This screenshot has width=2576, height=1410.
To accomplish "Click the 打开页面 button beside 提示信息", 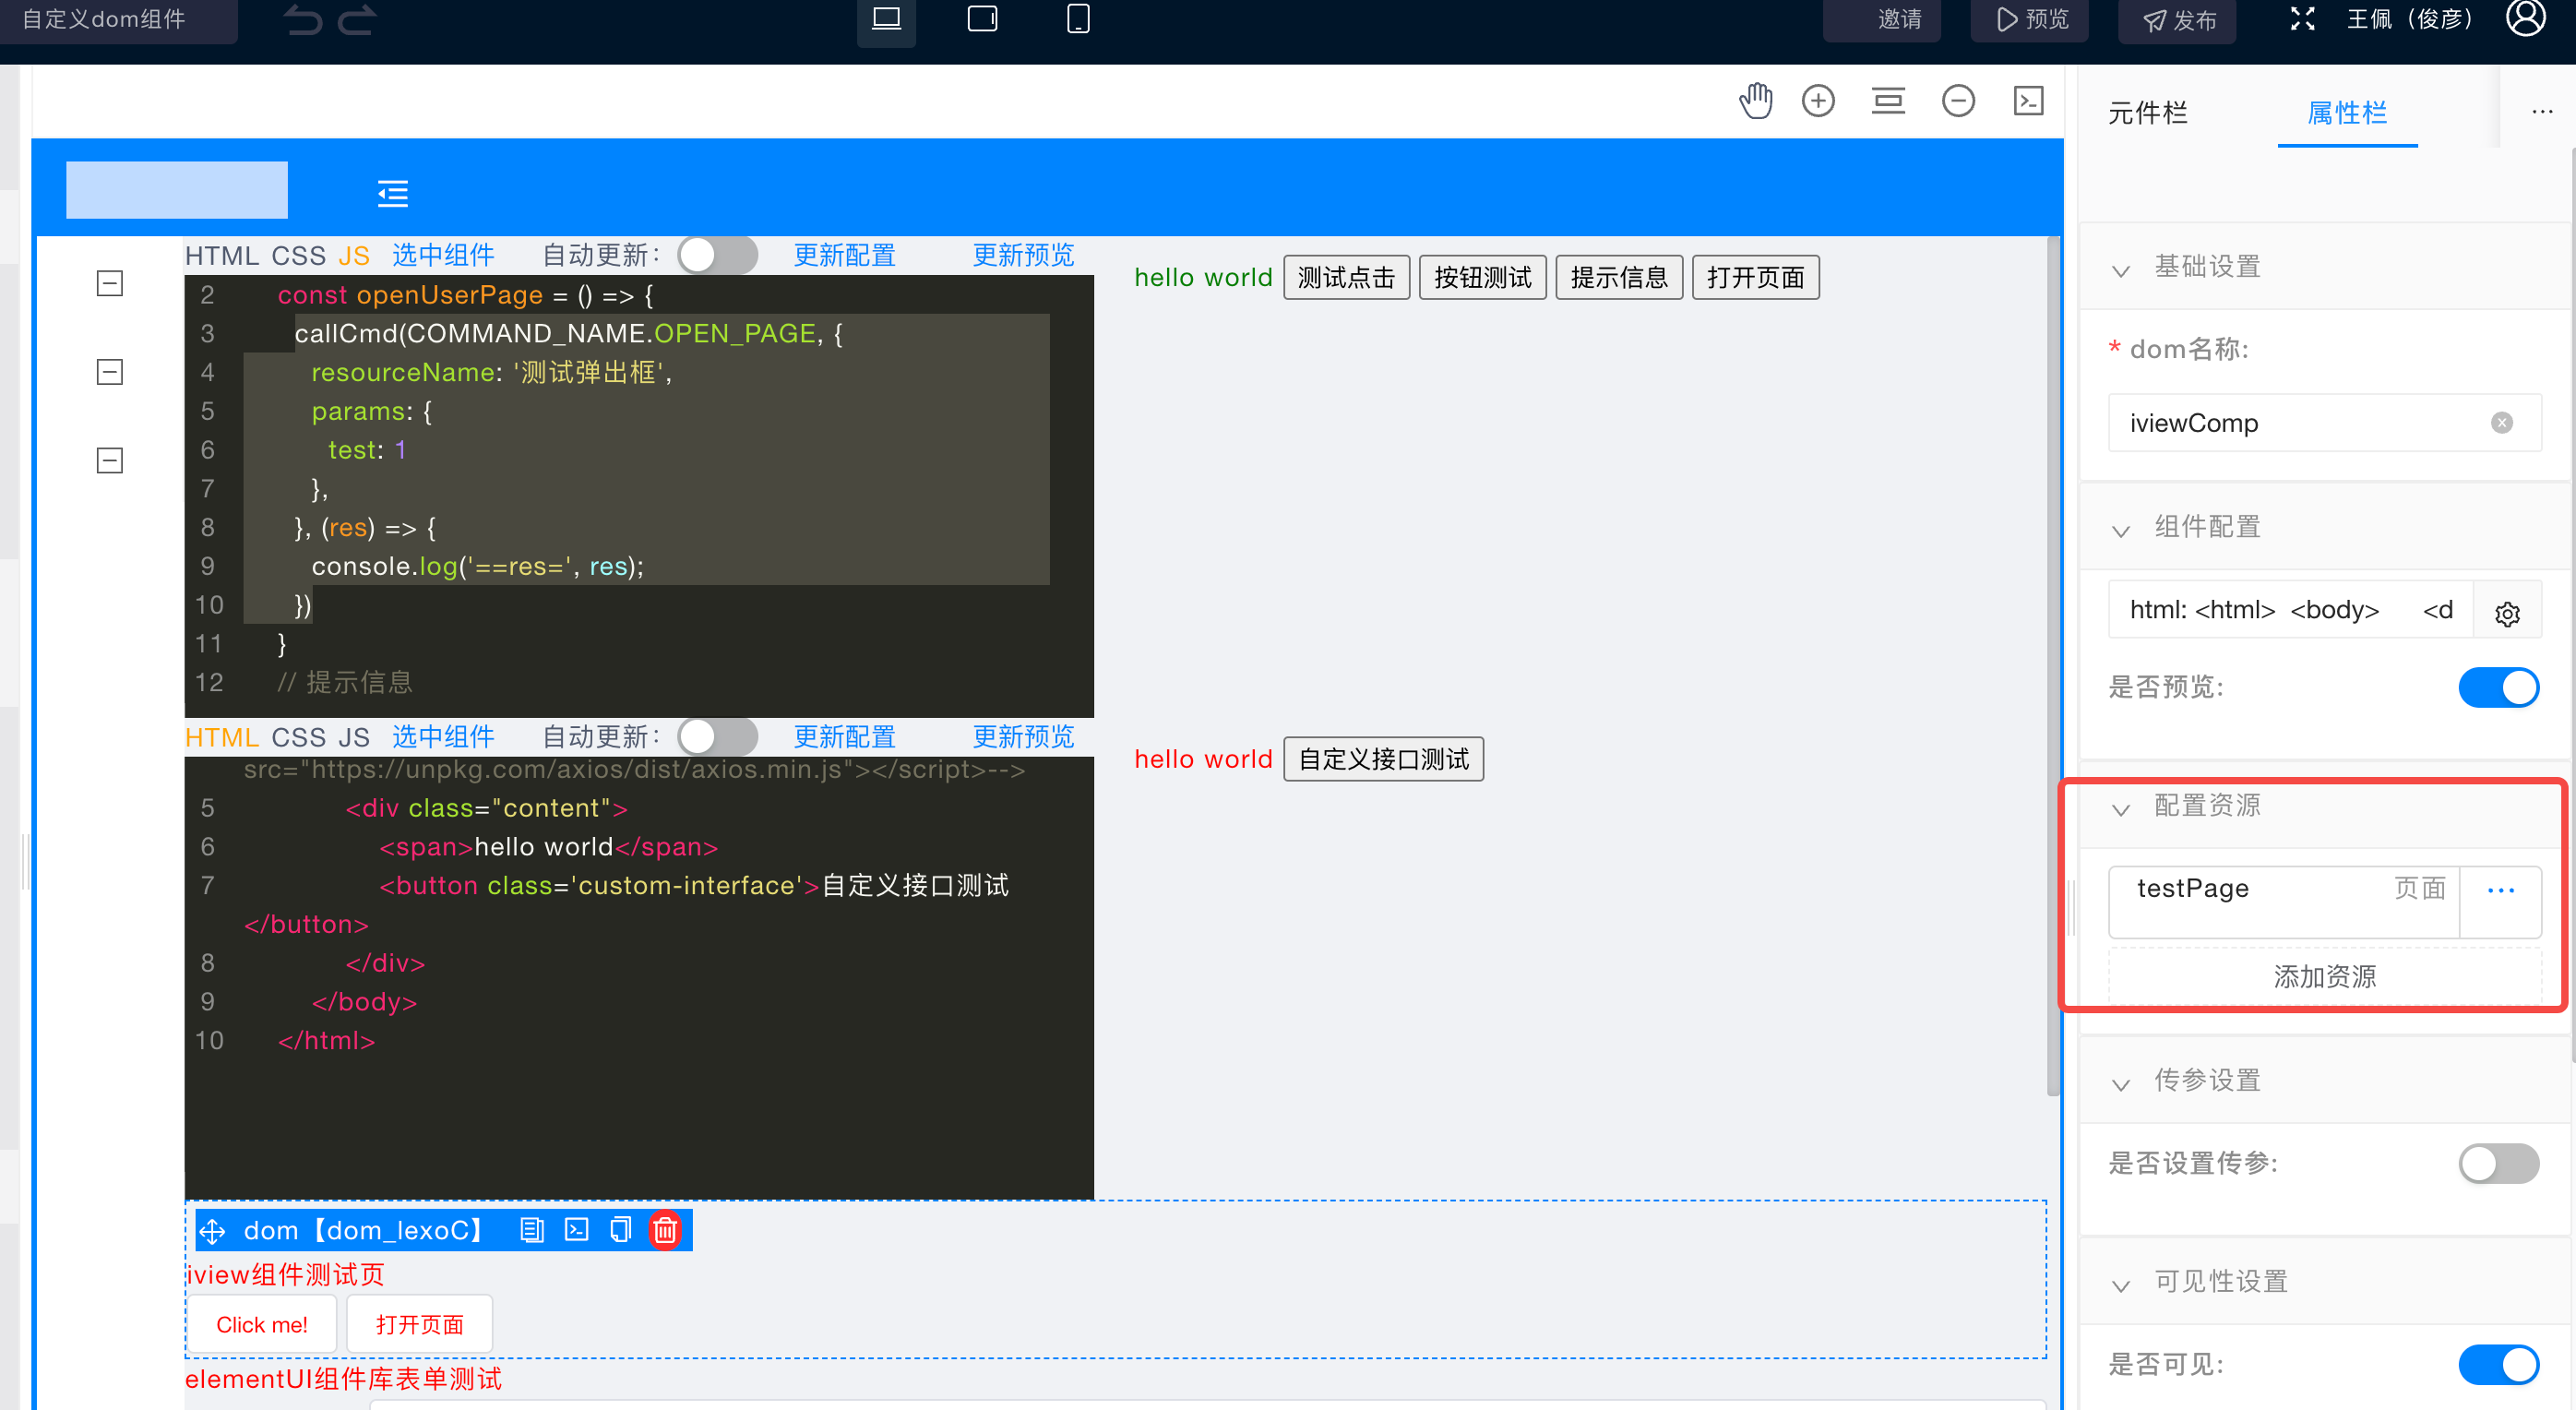I will (1755, 277).
